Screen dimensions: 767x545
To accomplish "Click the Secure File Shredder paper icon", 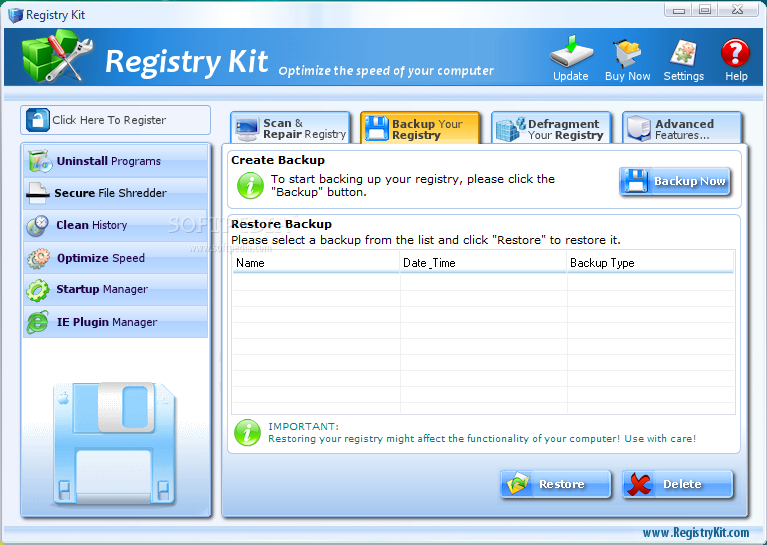I will click(x=38, y=193).
